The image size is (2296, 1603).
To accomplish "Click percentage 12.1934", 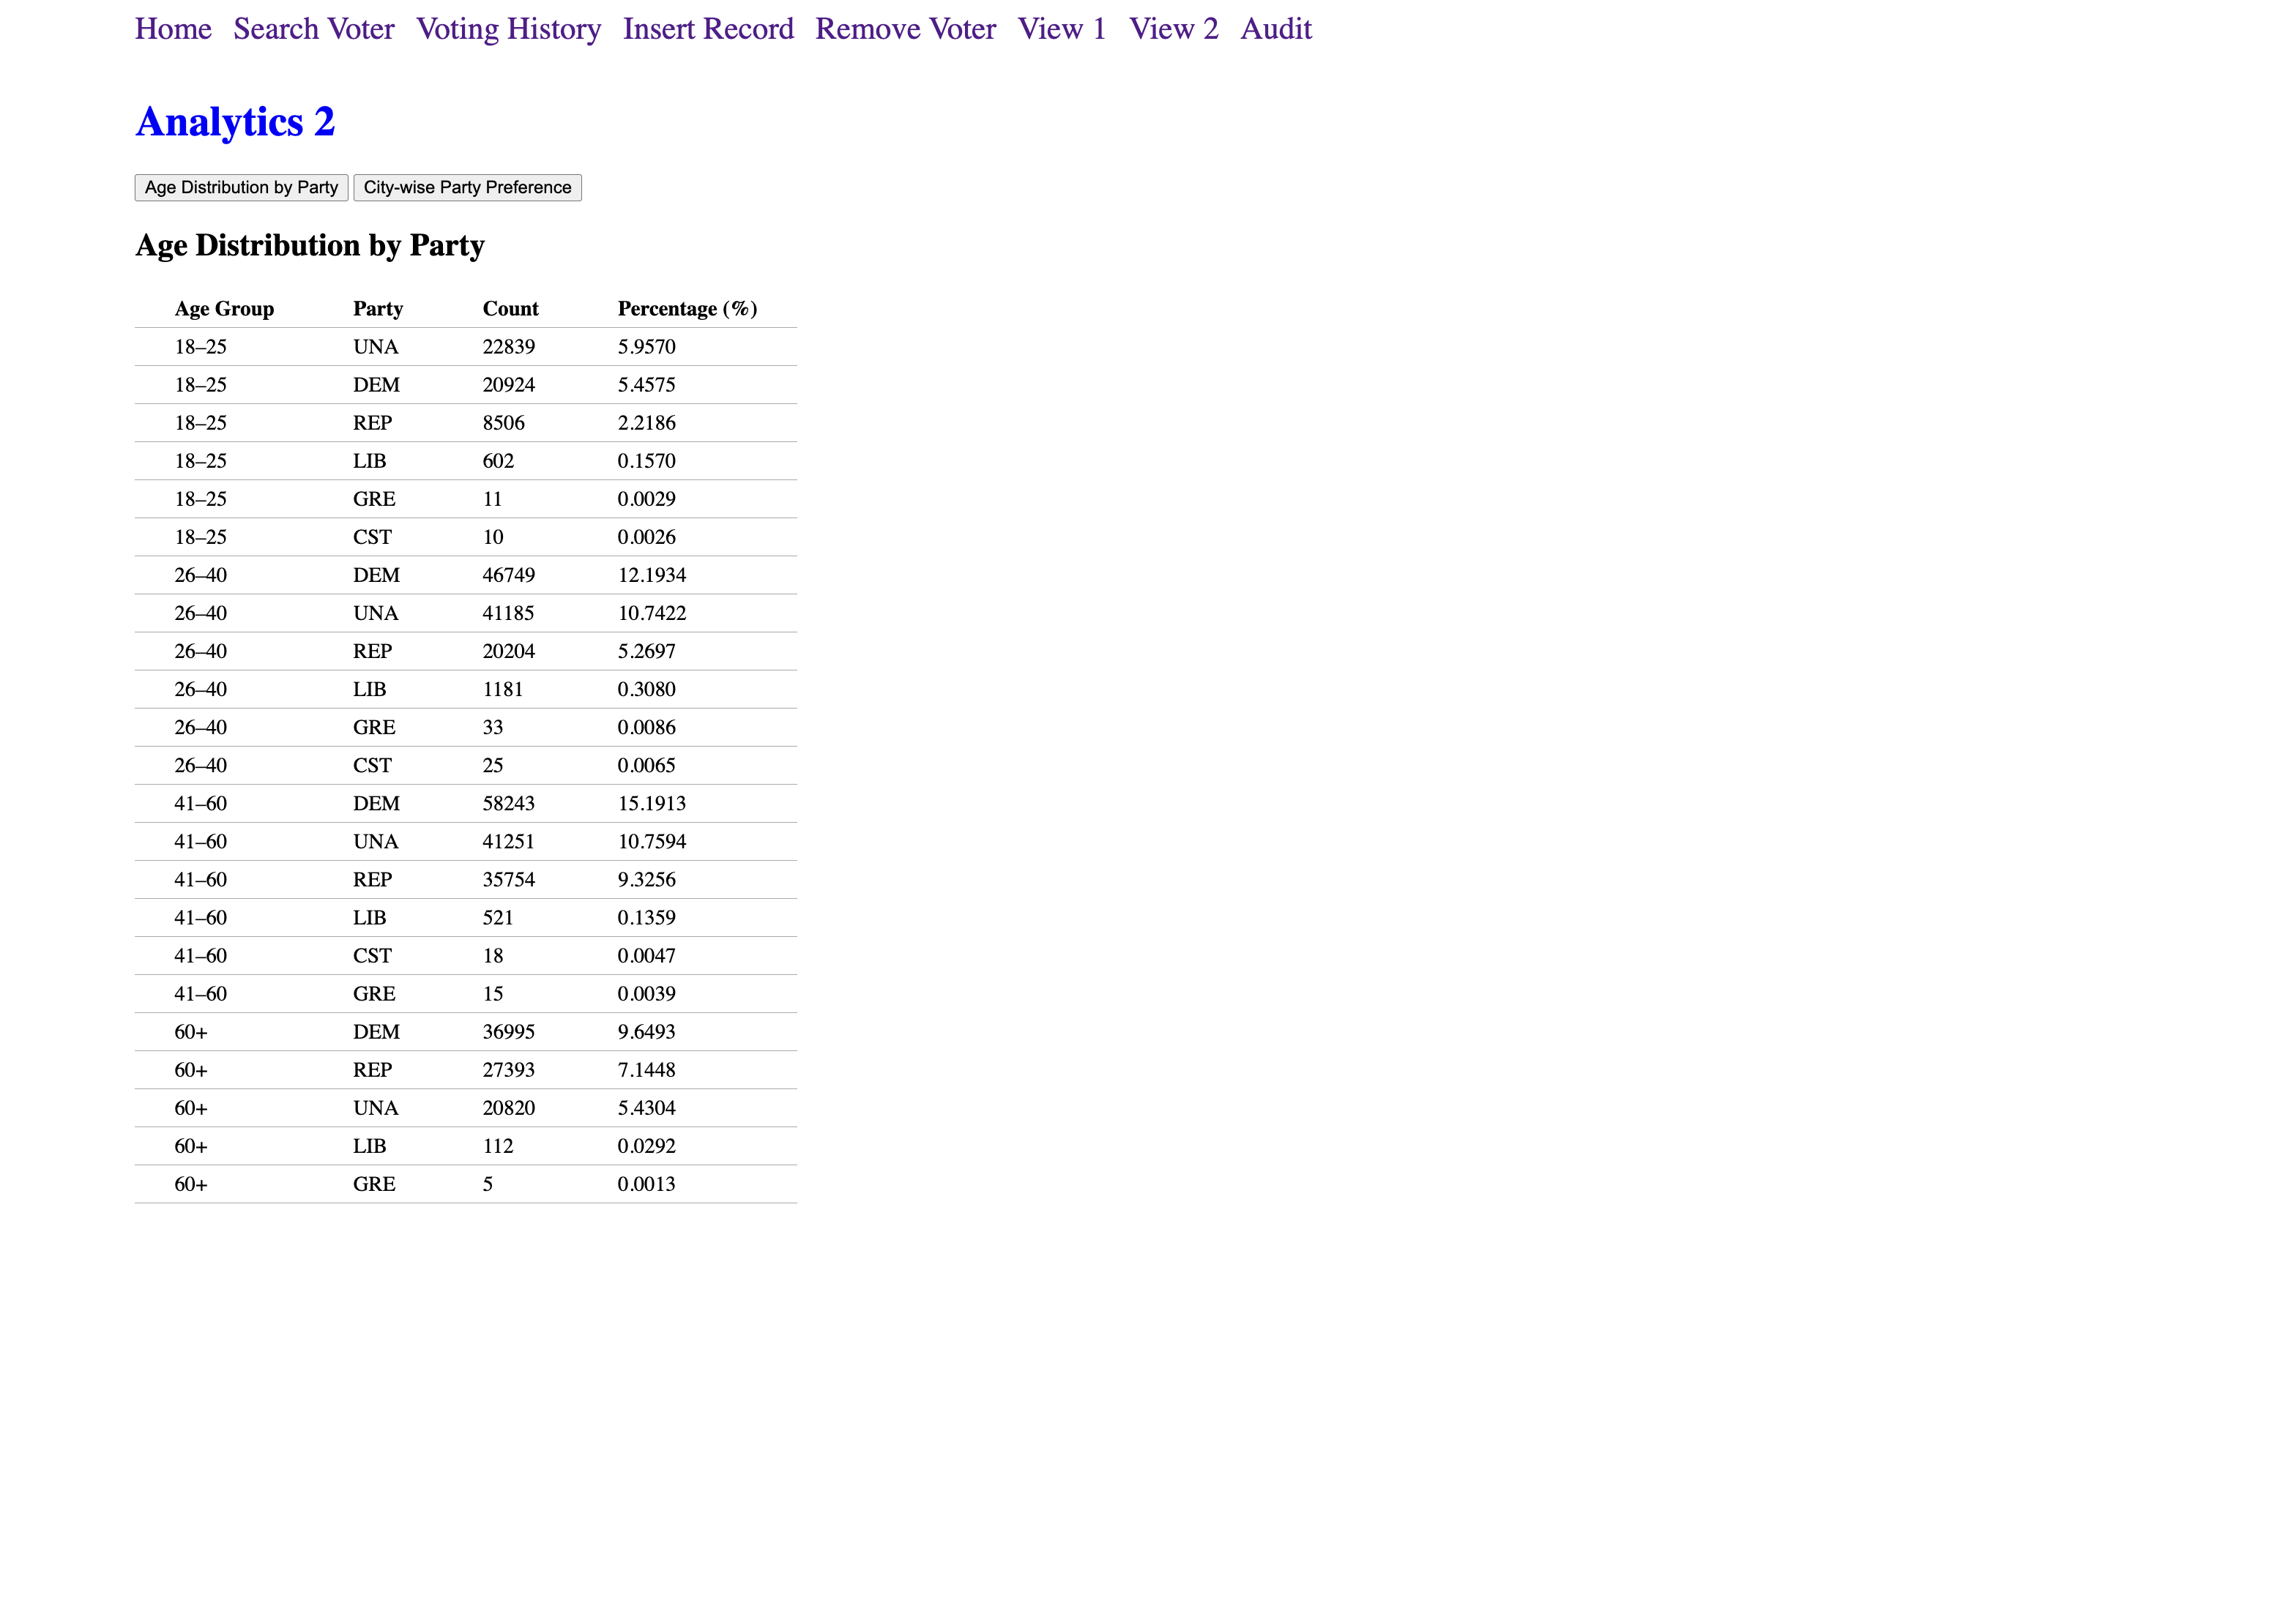I will [652, 574].
